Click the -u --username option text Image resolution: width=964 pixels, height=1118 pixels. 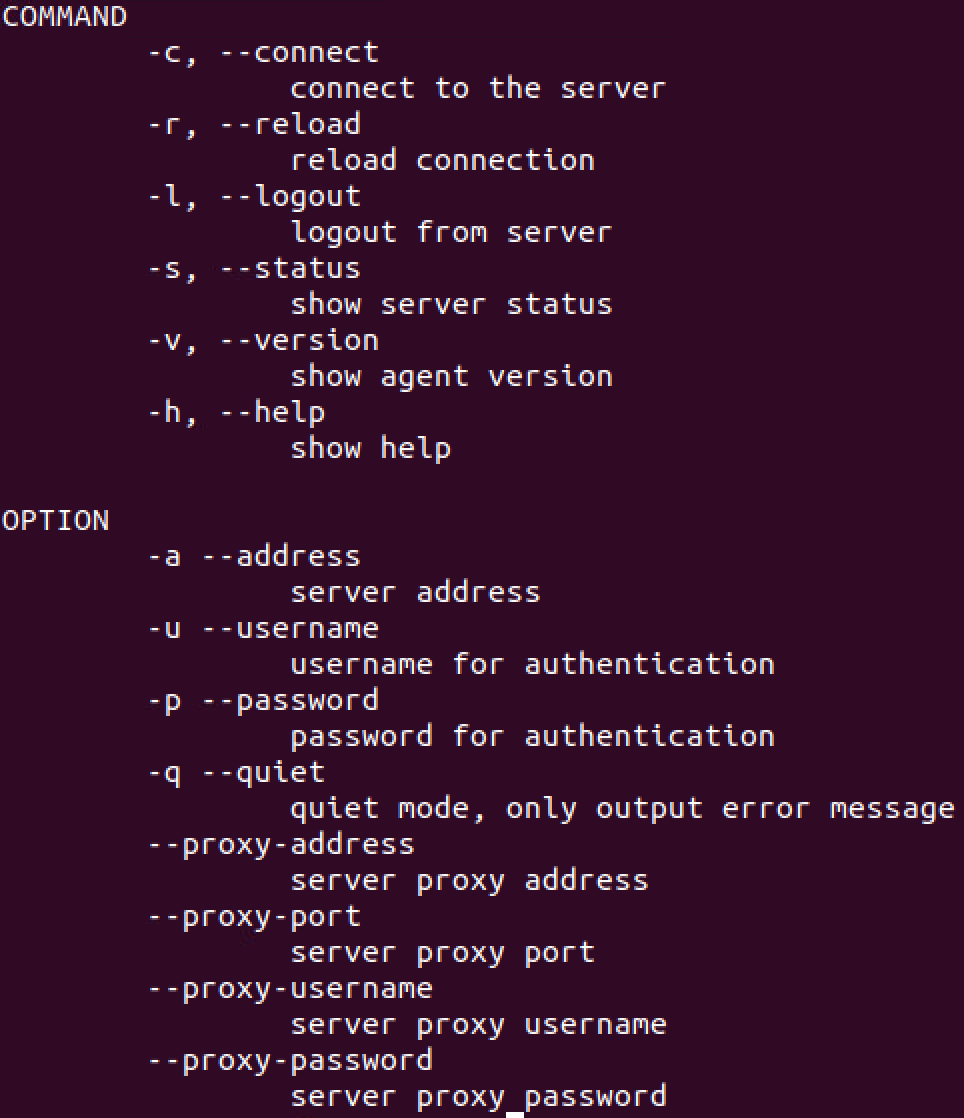(263, 629)
